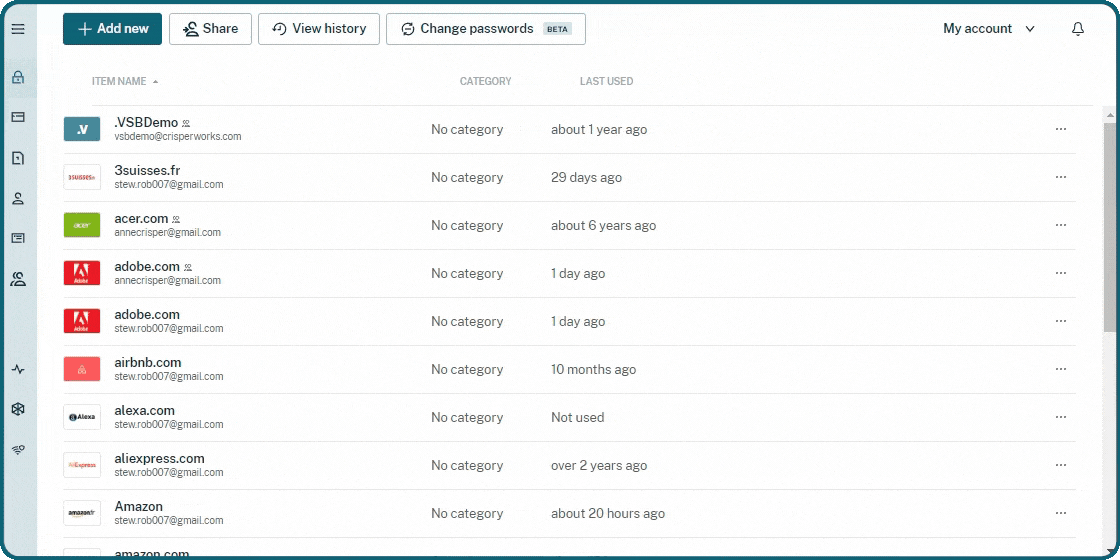Screen dimensions: 1120x560
Task: Open Personal Info person icon in sidebar
Action: [x=17, y=198]
